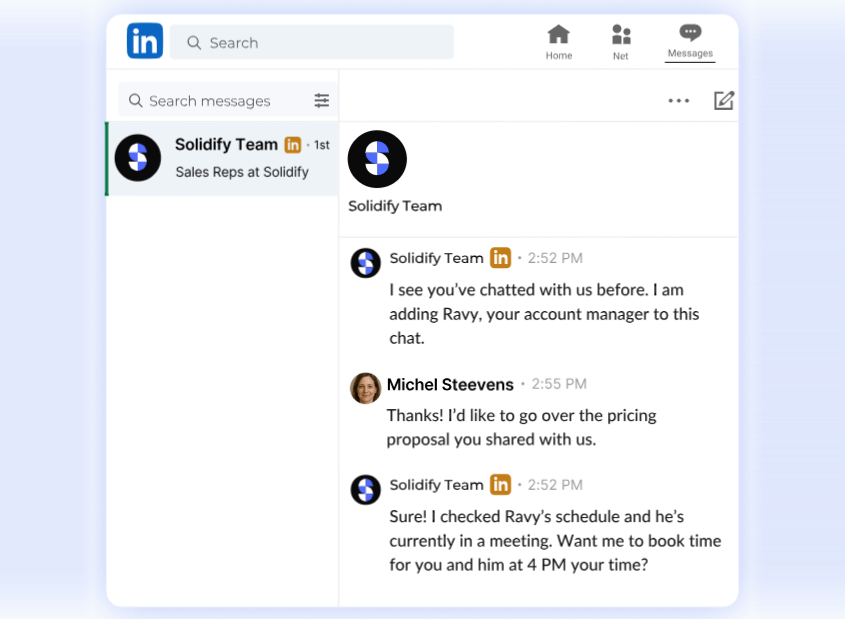
Task: Click the message 'I see you've chatted with us before'
Action: 544,314
